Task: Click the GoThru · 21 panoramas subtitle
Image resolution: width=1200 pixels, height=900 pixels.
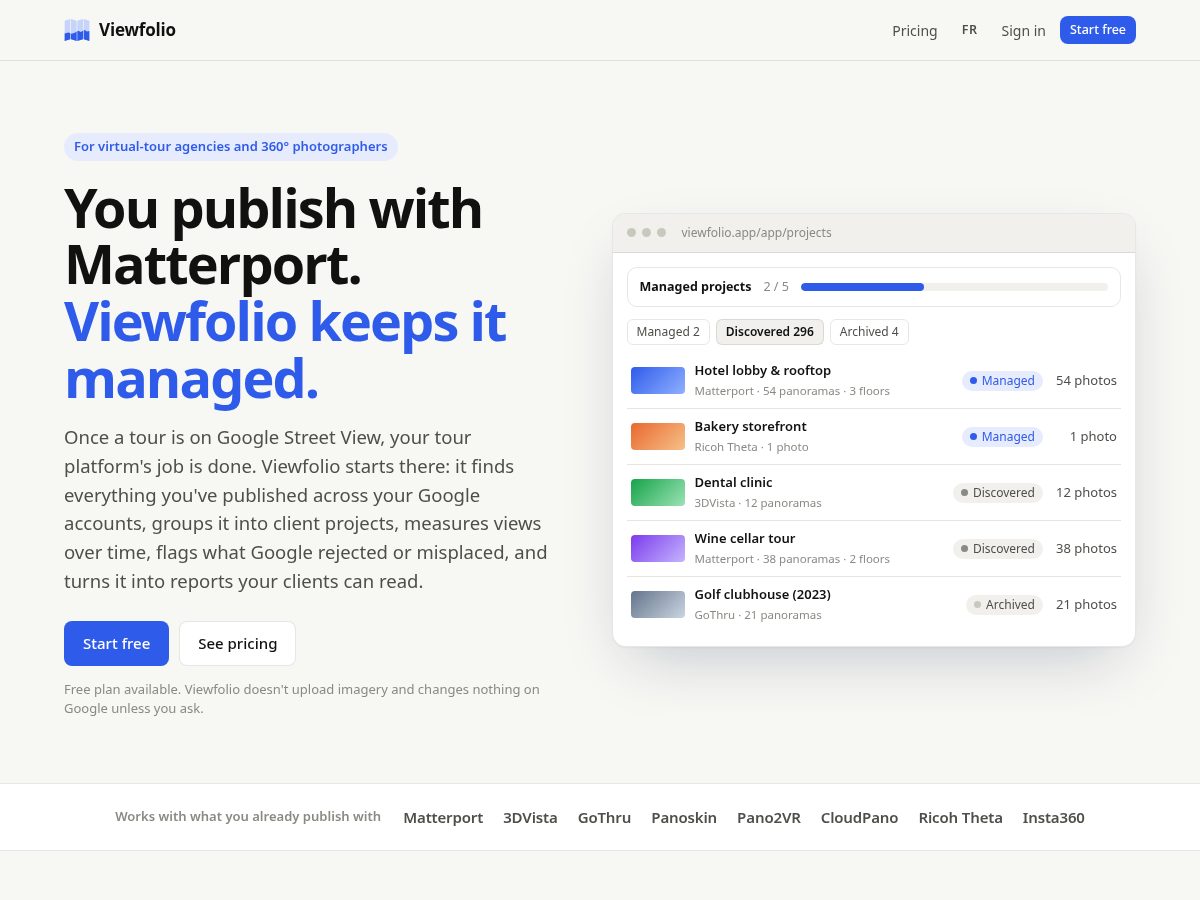Action: (758, 615)
